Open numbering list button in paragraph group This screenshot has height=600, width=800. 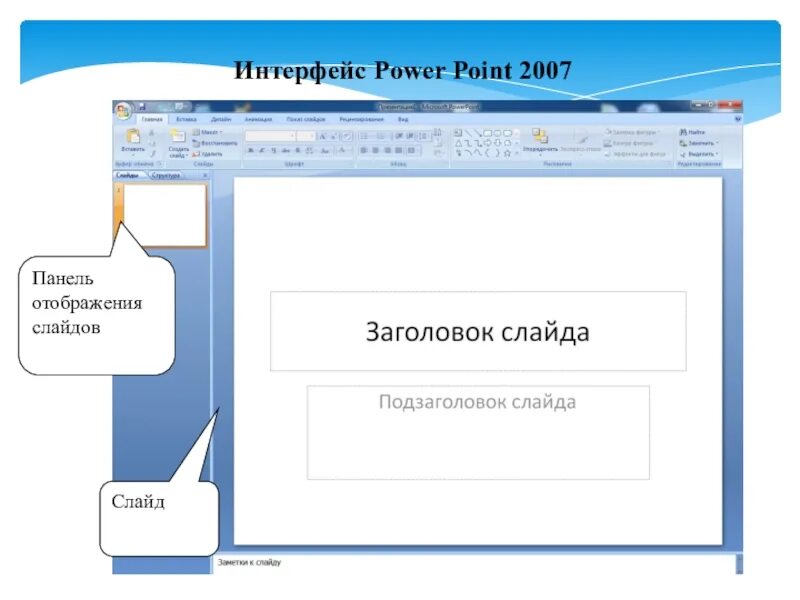point(381,136)
